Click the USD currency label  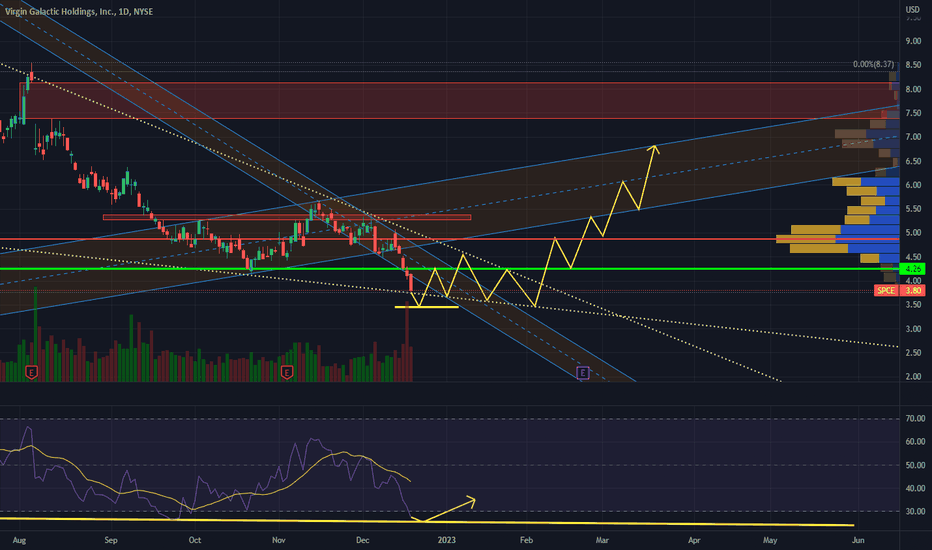tap(912, 10)
